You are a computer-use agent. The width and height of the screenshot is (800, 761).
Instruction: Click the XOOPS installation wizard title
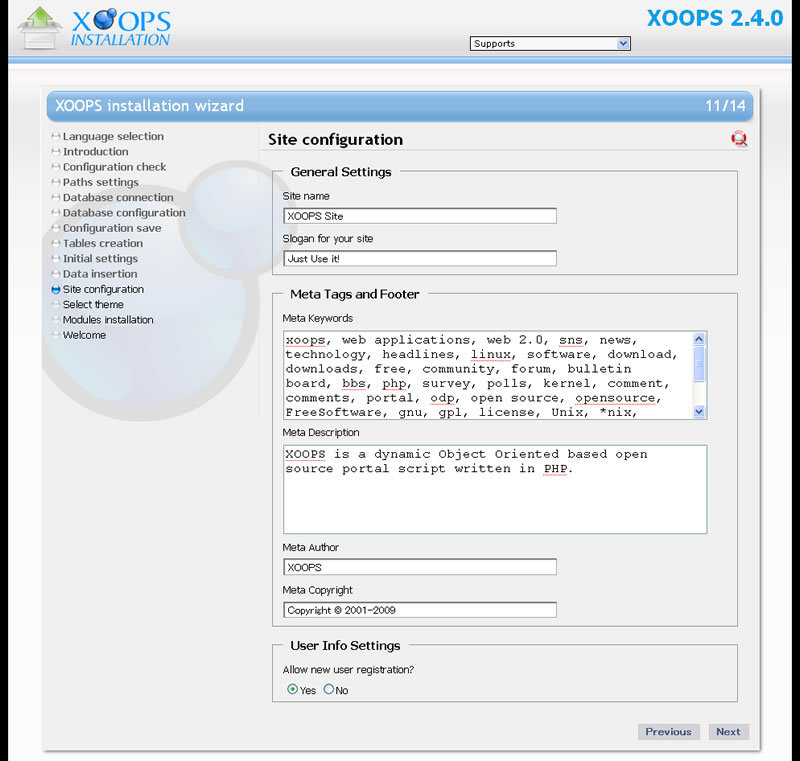149,106
